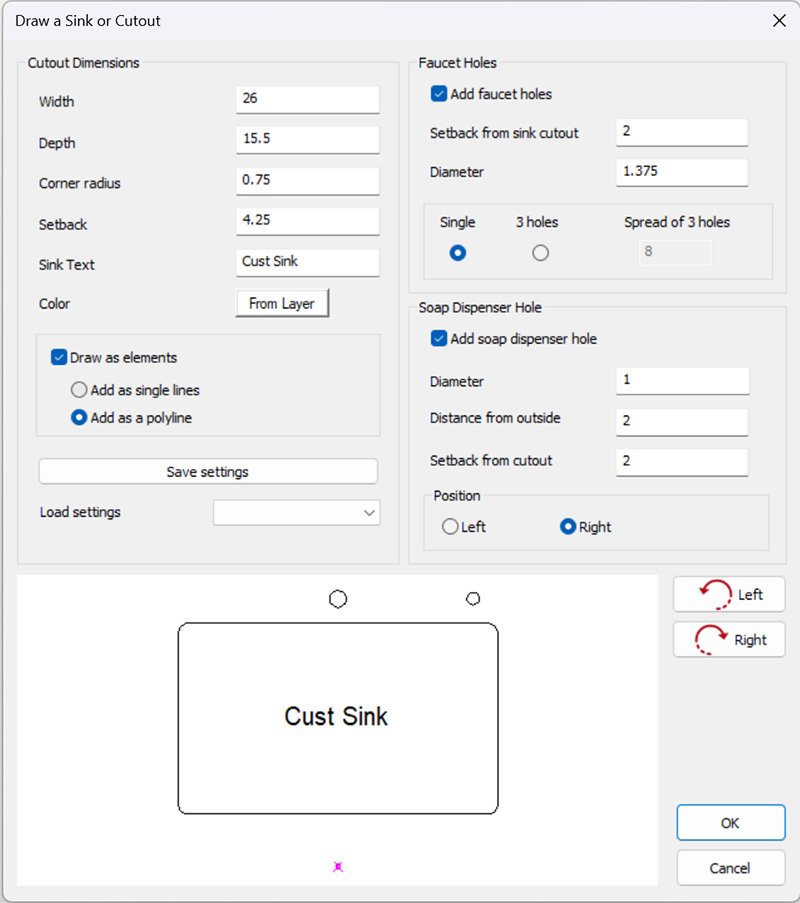This screenshot has width=800, height=903.
Task: Click the Sink Text field
Action: pos(308,262)
